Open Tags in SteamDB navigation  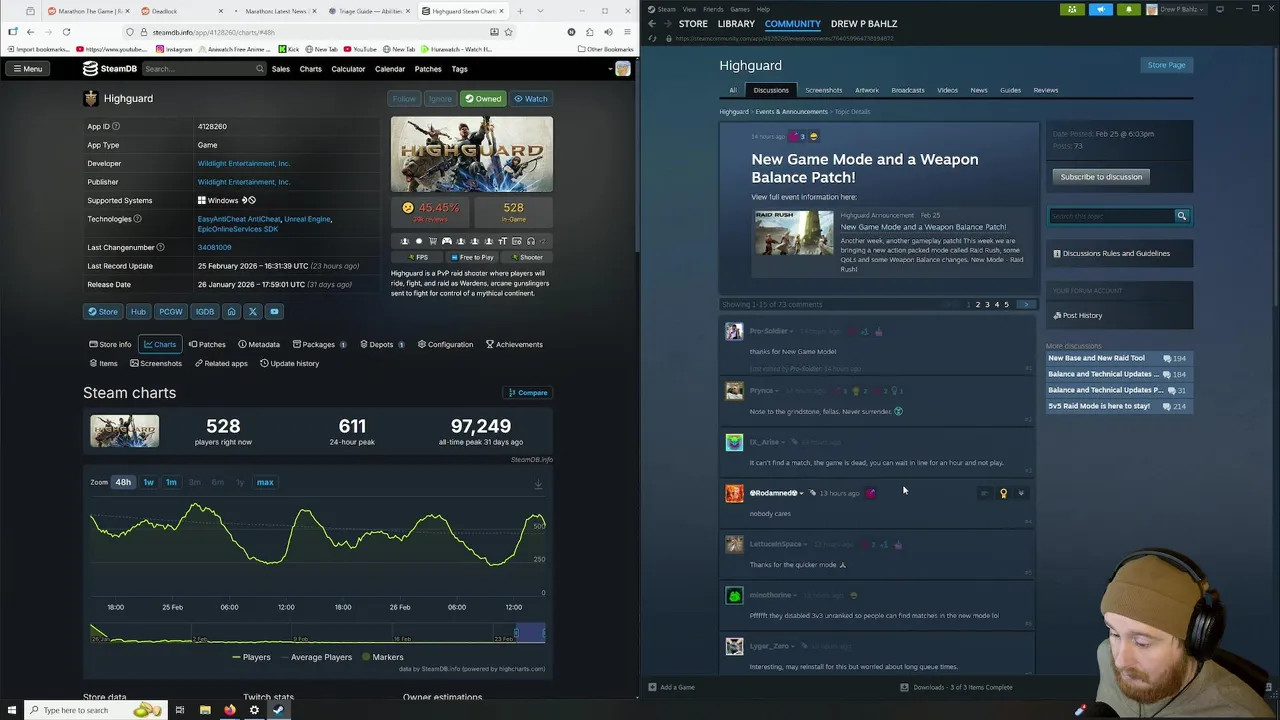tap(459, 69)
